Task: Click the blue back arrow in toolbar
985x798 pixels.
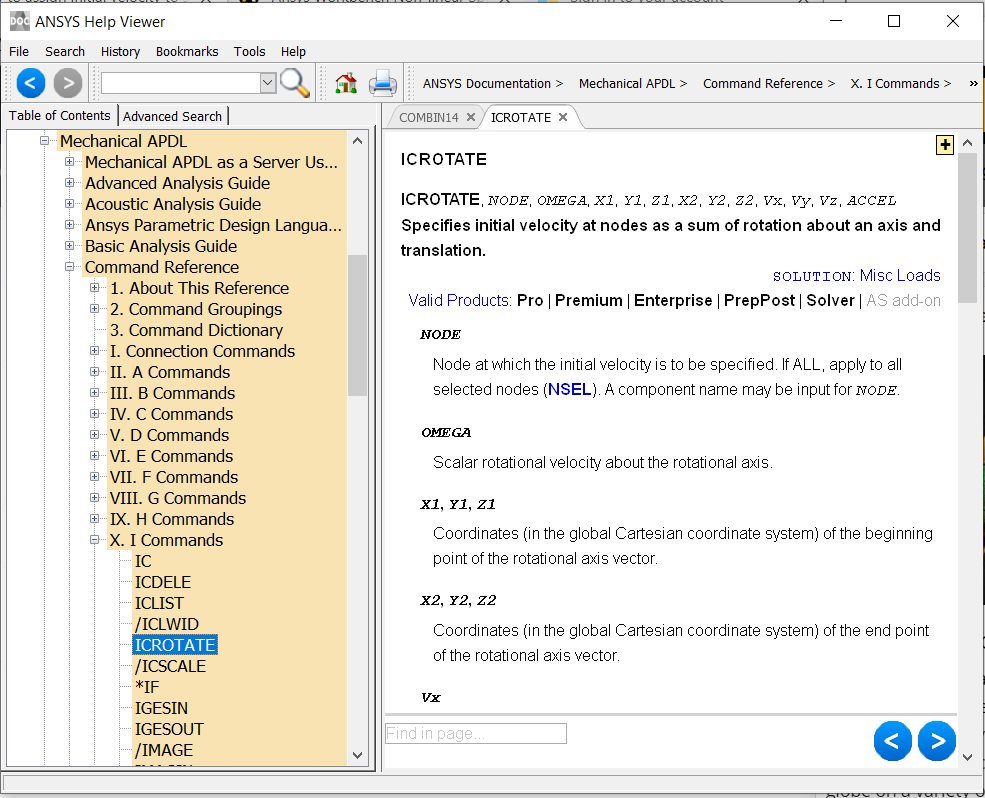Action: pos(31,83)
